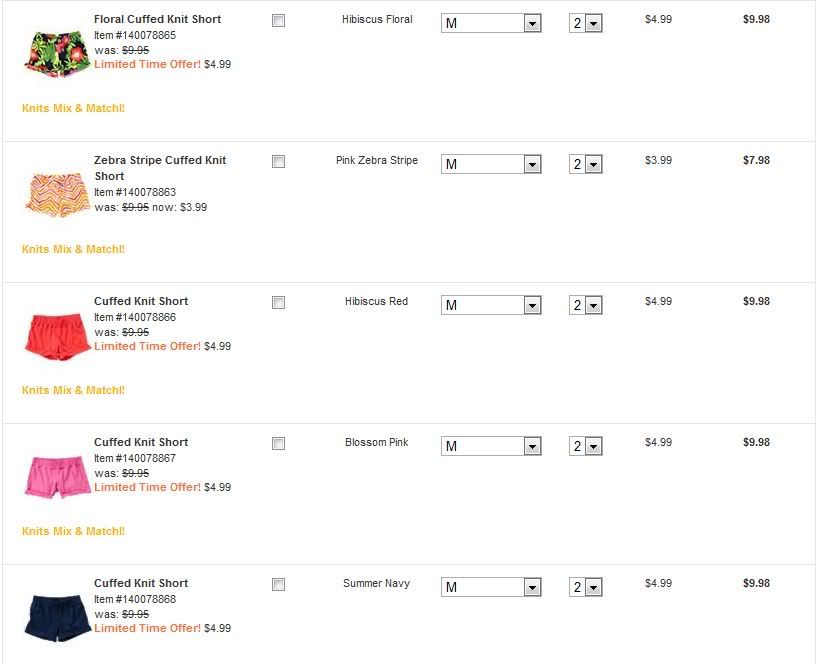Select the Blossom Pink short picture
Image resolution: width=836 pixels, height=664 pixels.
point(57,476)
